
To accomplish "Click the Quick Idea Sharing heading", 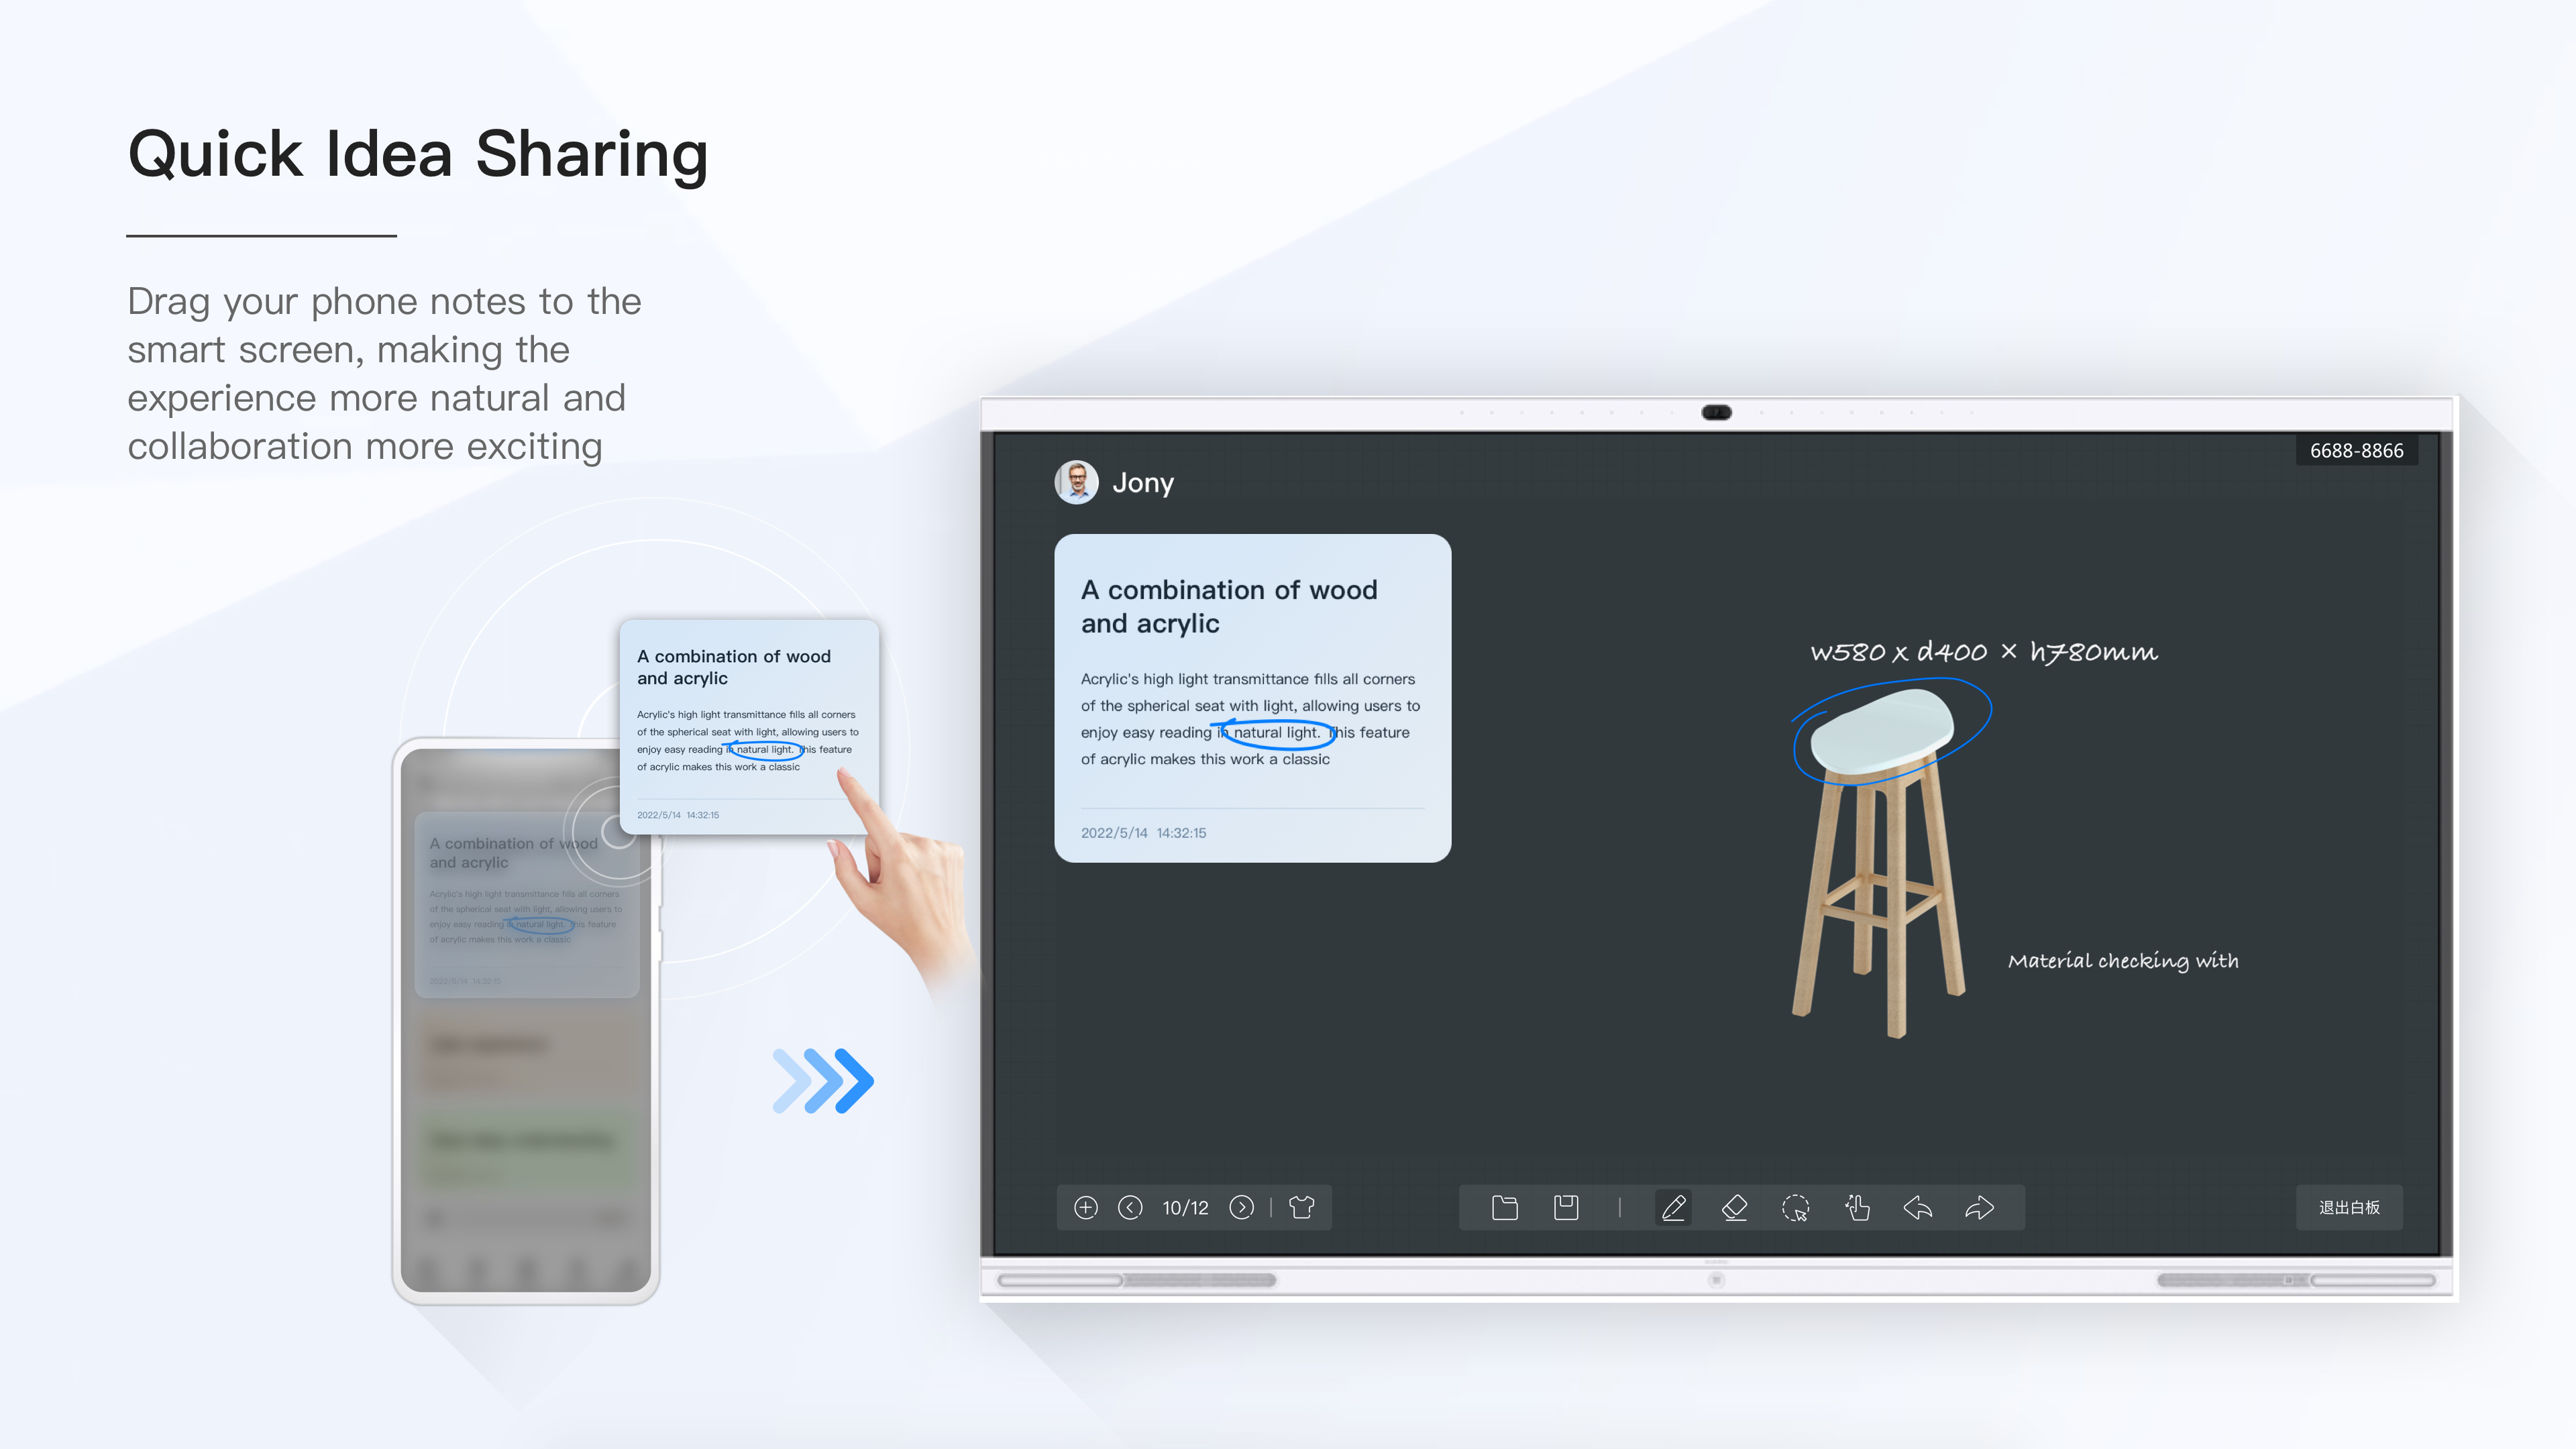I will pos(418,154).
